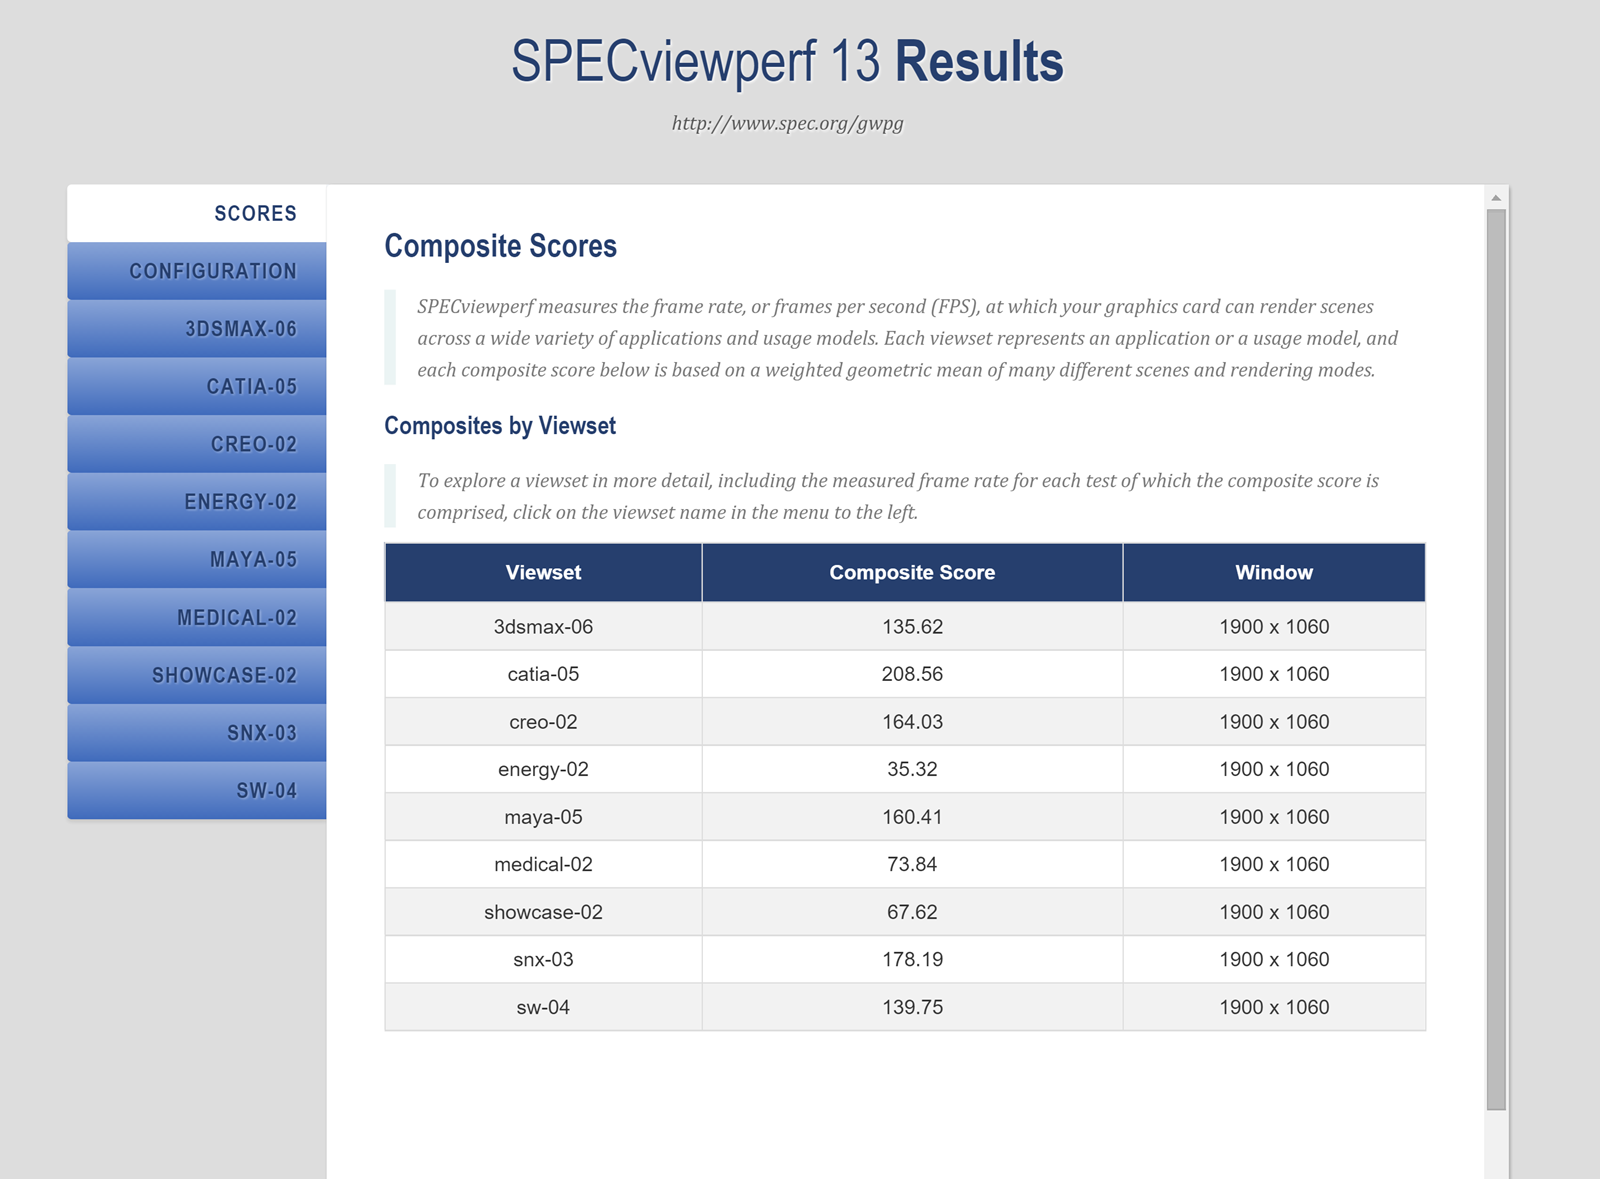Open the 3DSMAX-06 viewset details
1600x1179 pixels.
pyautogui.click(x=240, y=329)
